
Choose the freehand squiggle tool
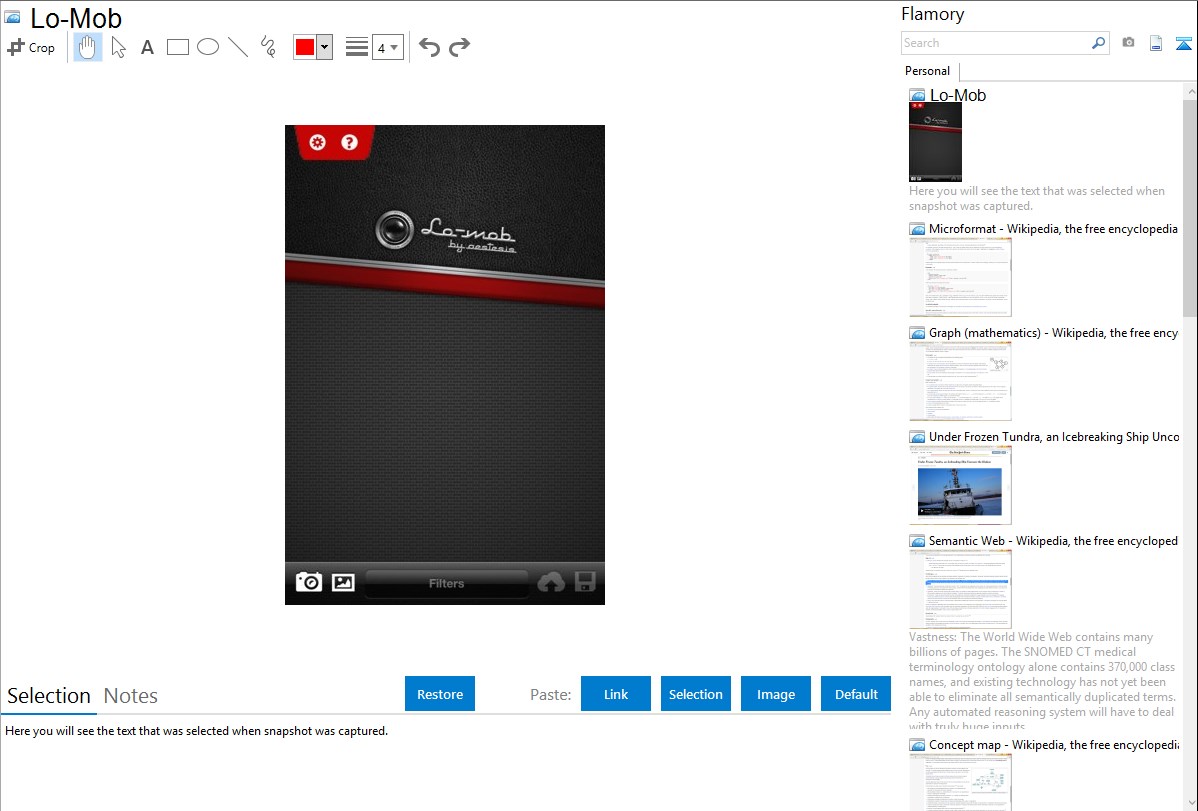(268, 47)
